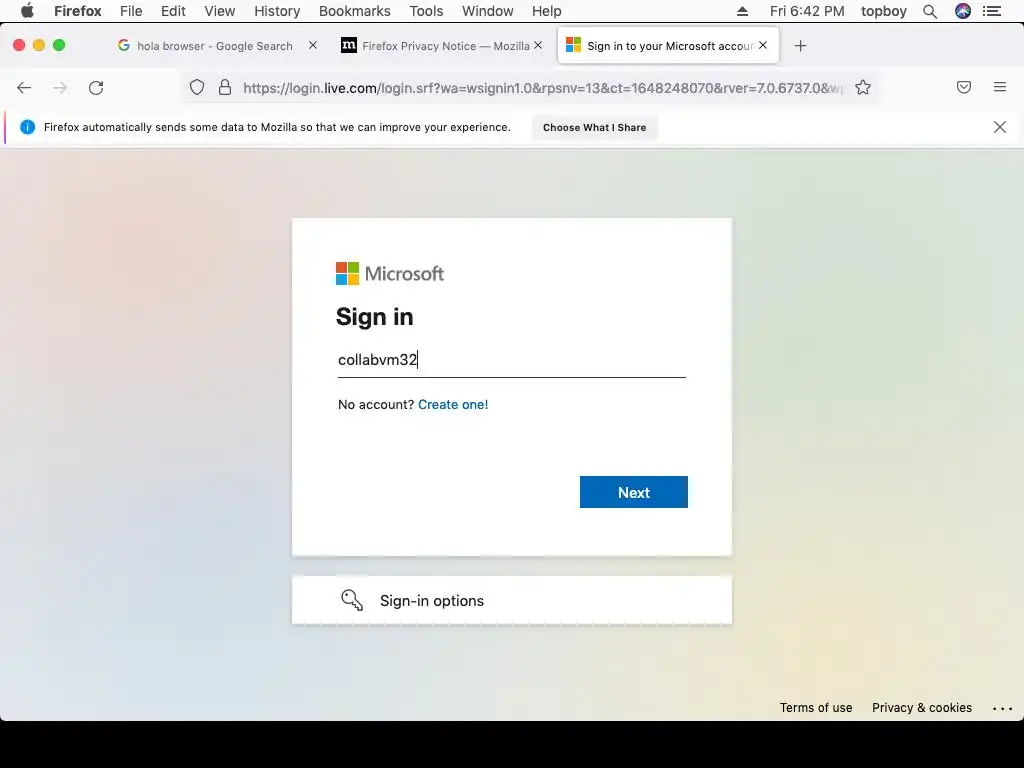Close the Firefox Privacy Notice tab
This screenshot has width=1024, height=768.
point(538,45)
